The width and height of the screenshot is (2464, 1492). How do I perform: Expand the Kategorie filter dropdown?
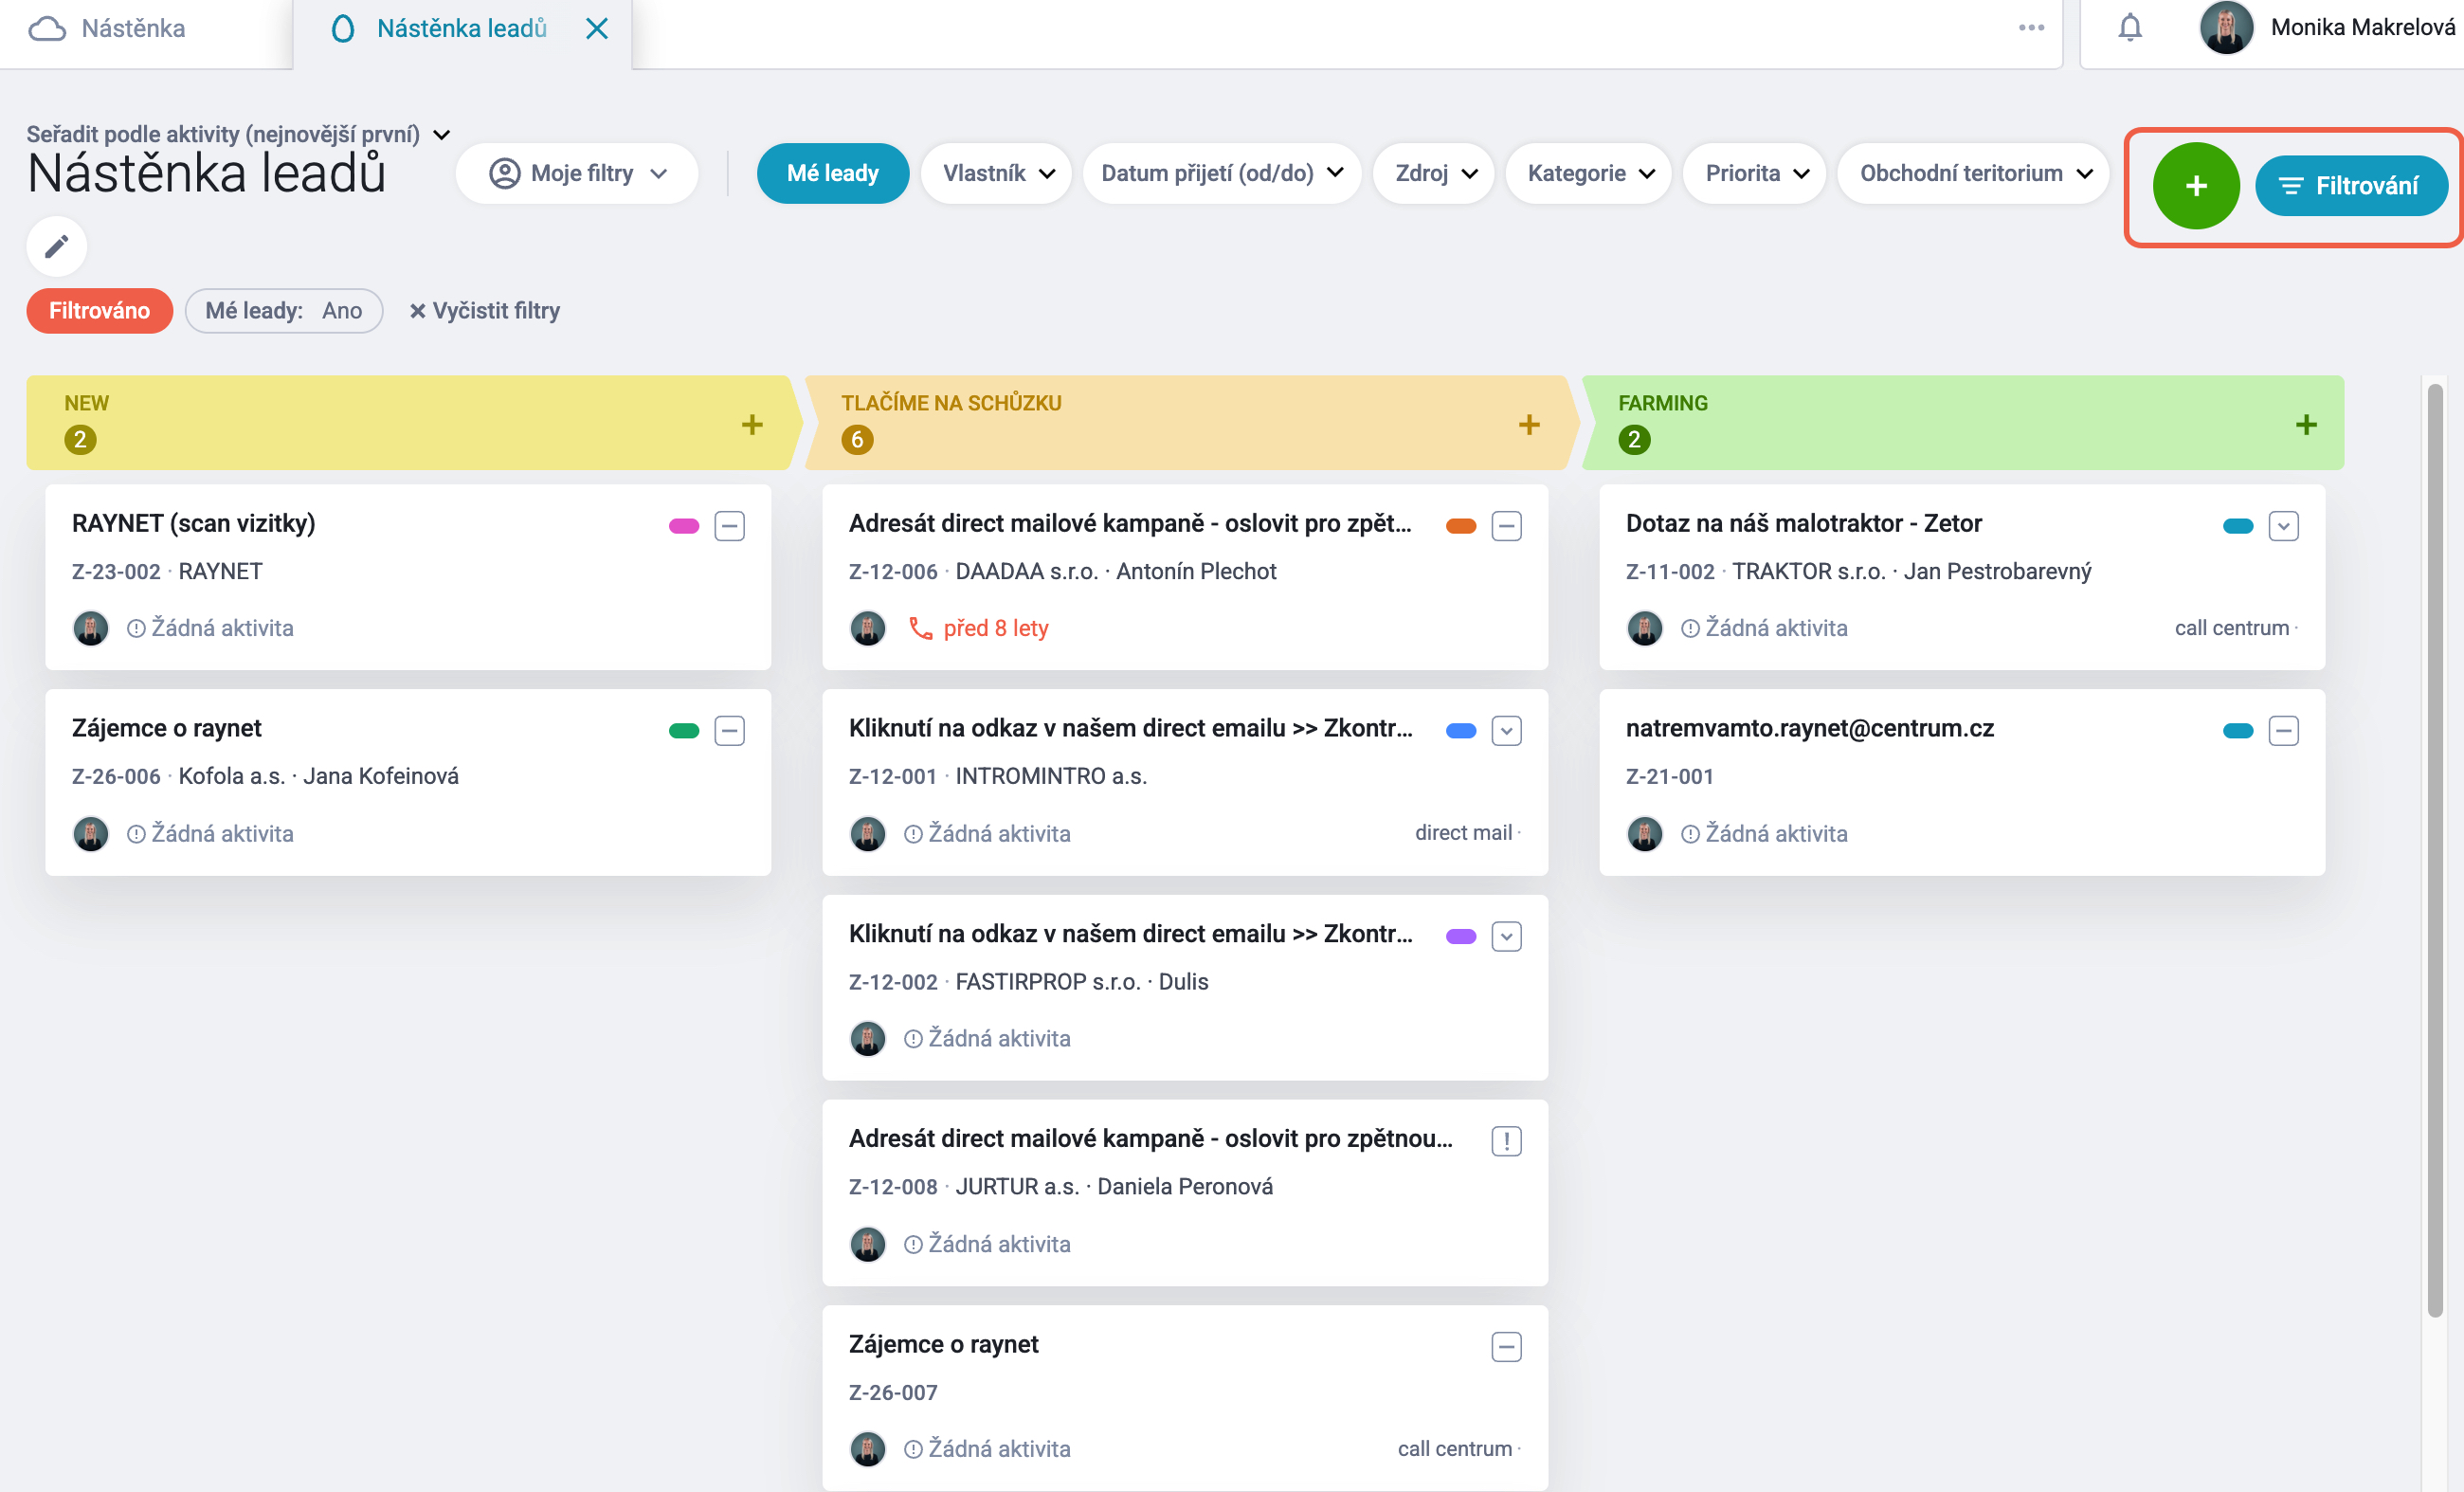click(x=1588, y=173)
